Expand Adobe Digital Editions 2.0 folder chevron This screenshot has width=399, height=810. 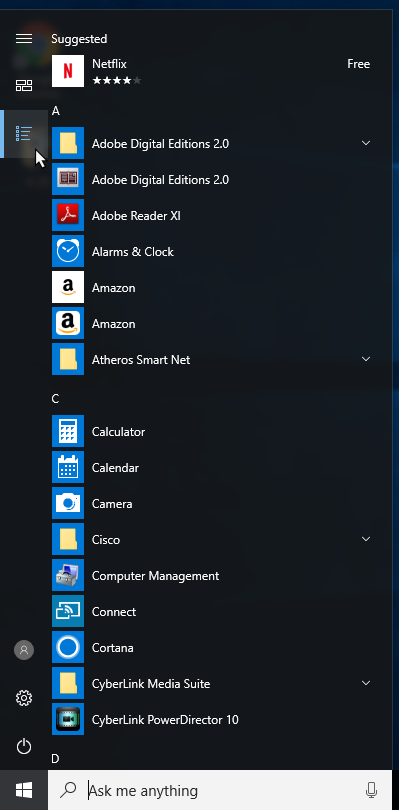point(366,143)
